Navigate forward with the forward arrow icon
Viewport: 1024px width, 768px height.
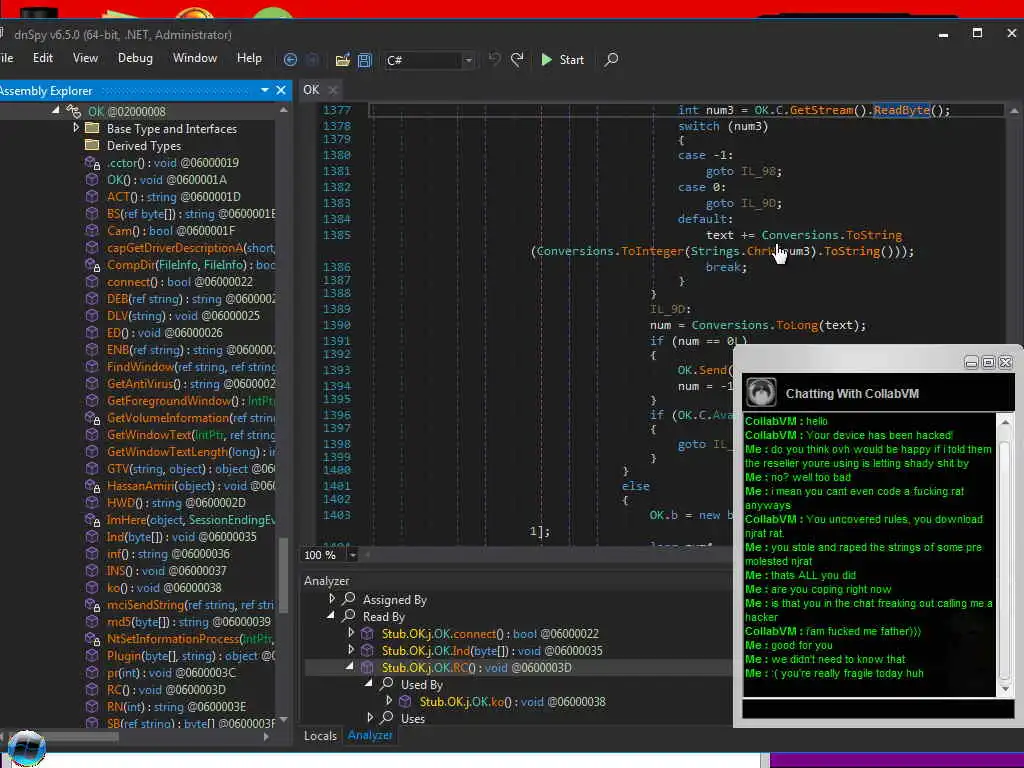coord(313,60)
